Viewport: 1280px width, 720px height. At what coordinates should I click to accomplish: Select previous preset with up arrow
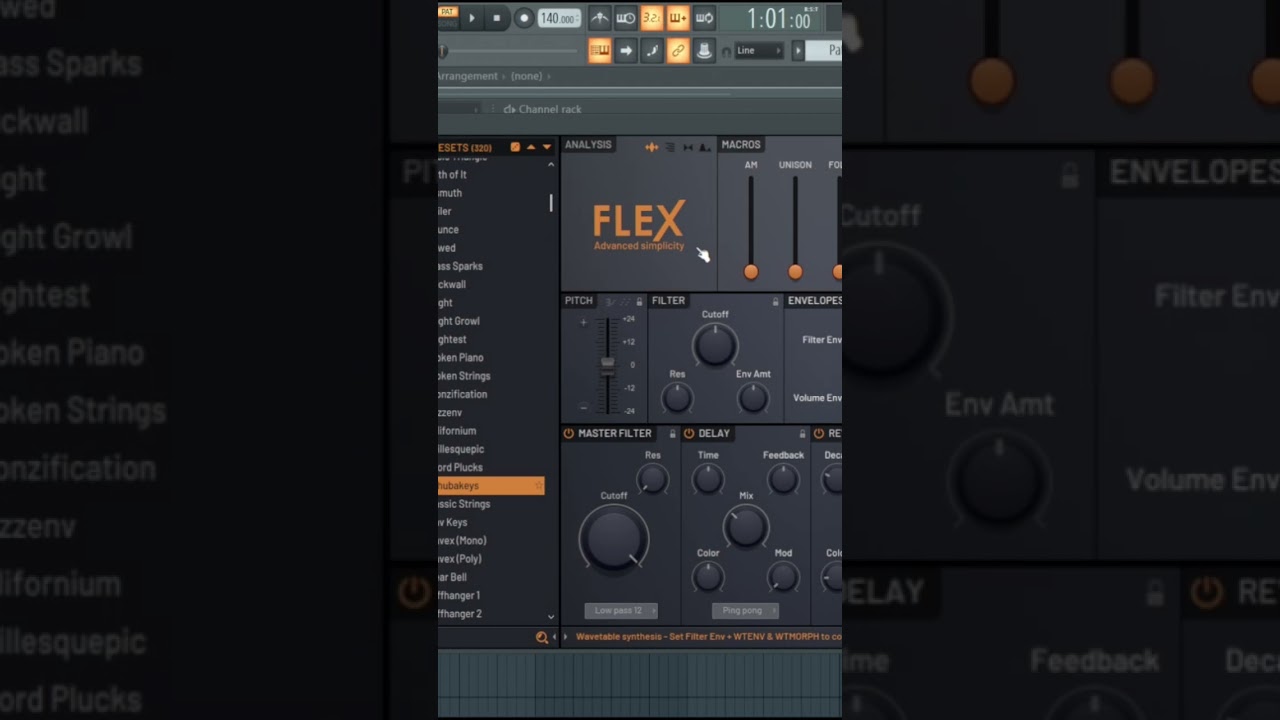531,147
